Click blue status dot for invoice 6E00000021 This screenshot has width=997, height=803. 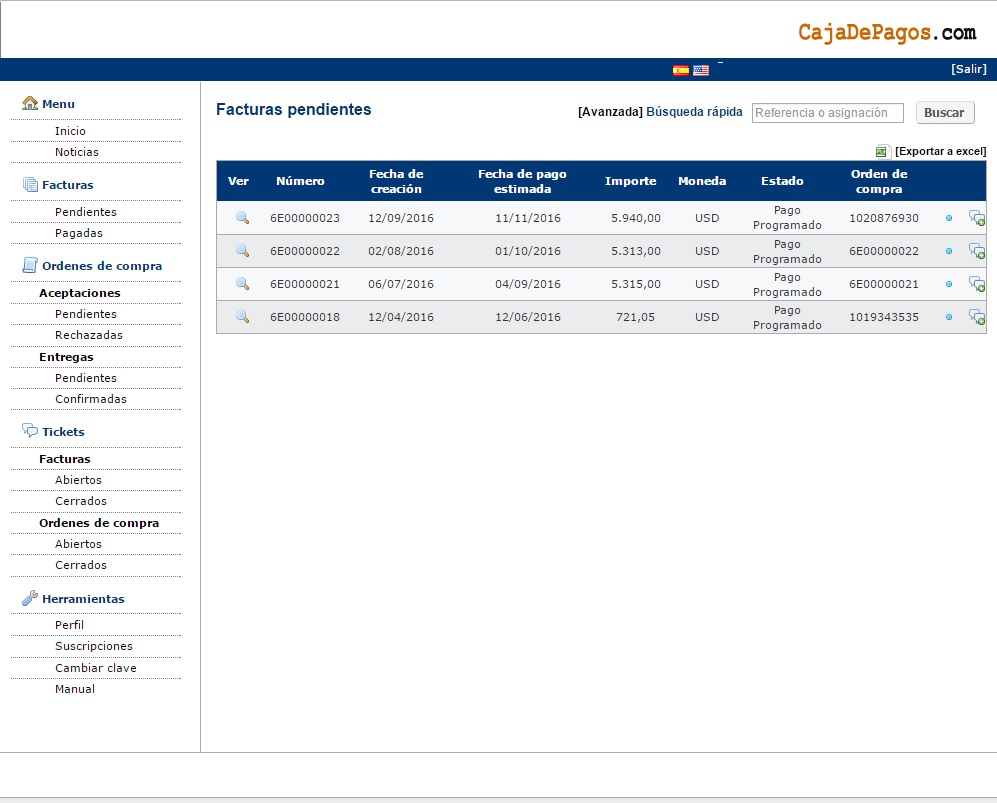[x=949, y=284]
